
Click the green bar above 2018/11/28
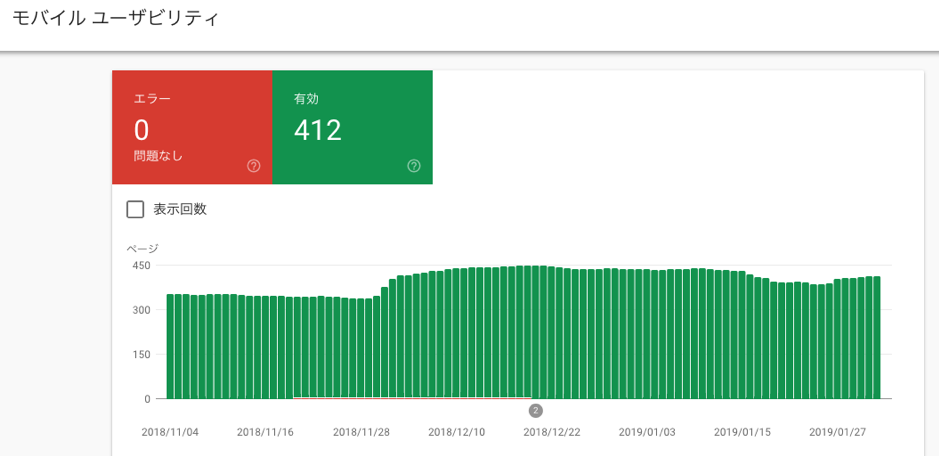(x=362, y=348)
